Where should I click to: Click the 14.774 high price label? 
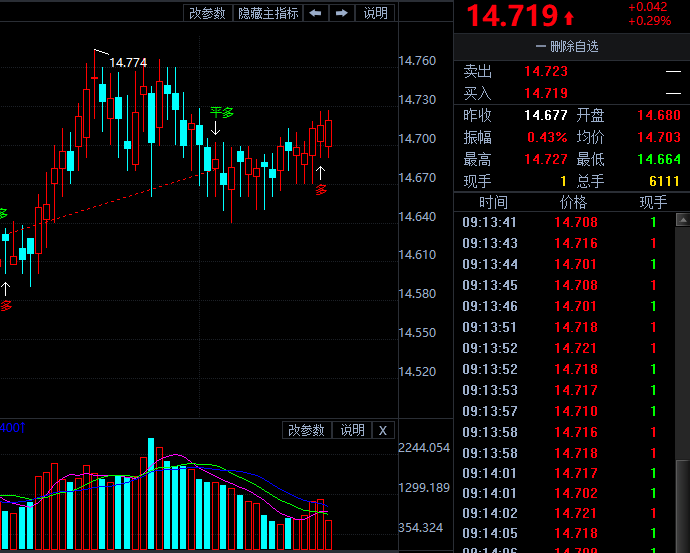(128, 63)
